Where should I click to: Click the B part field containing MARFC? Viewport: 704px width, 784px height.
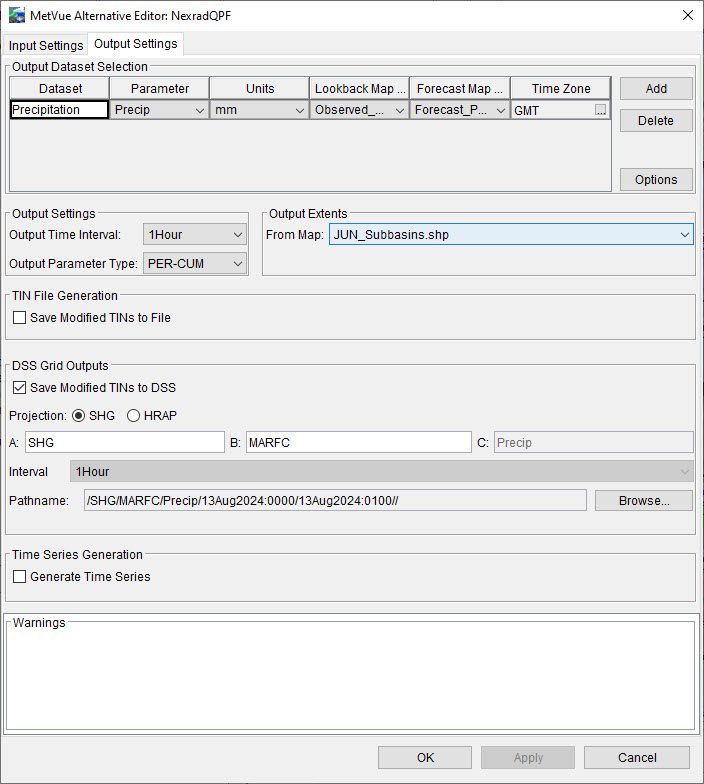click(358, 442)
